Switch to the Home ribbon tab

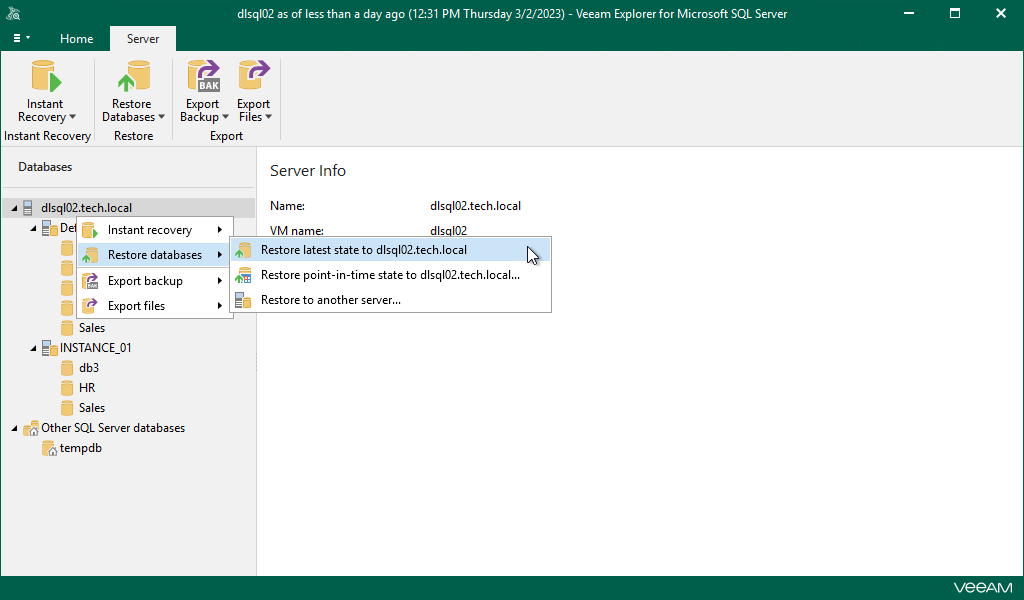76,38
